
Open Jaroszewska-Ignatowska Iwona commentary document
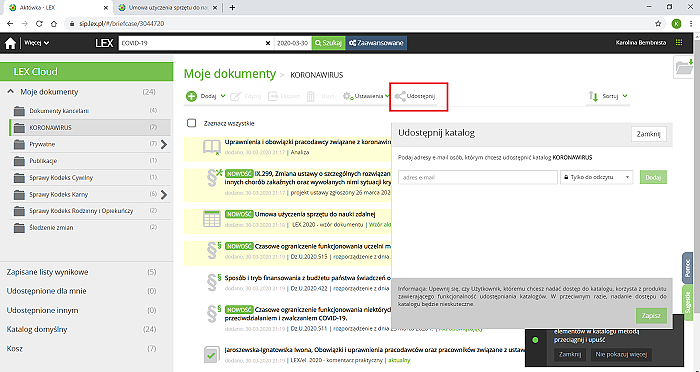point(375,350)
